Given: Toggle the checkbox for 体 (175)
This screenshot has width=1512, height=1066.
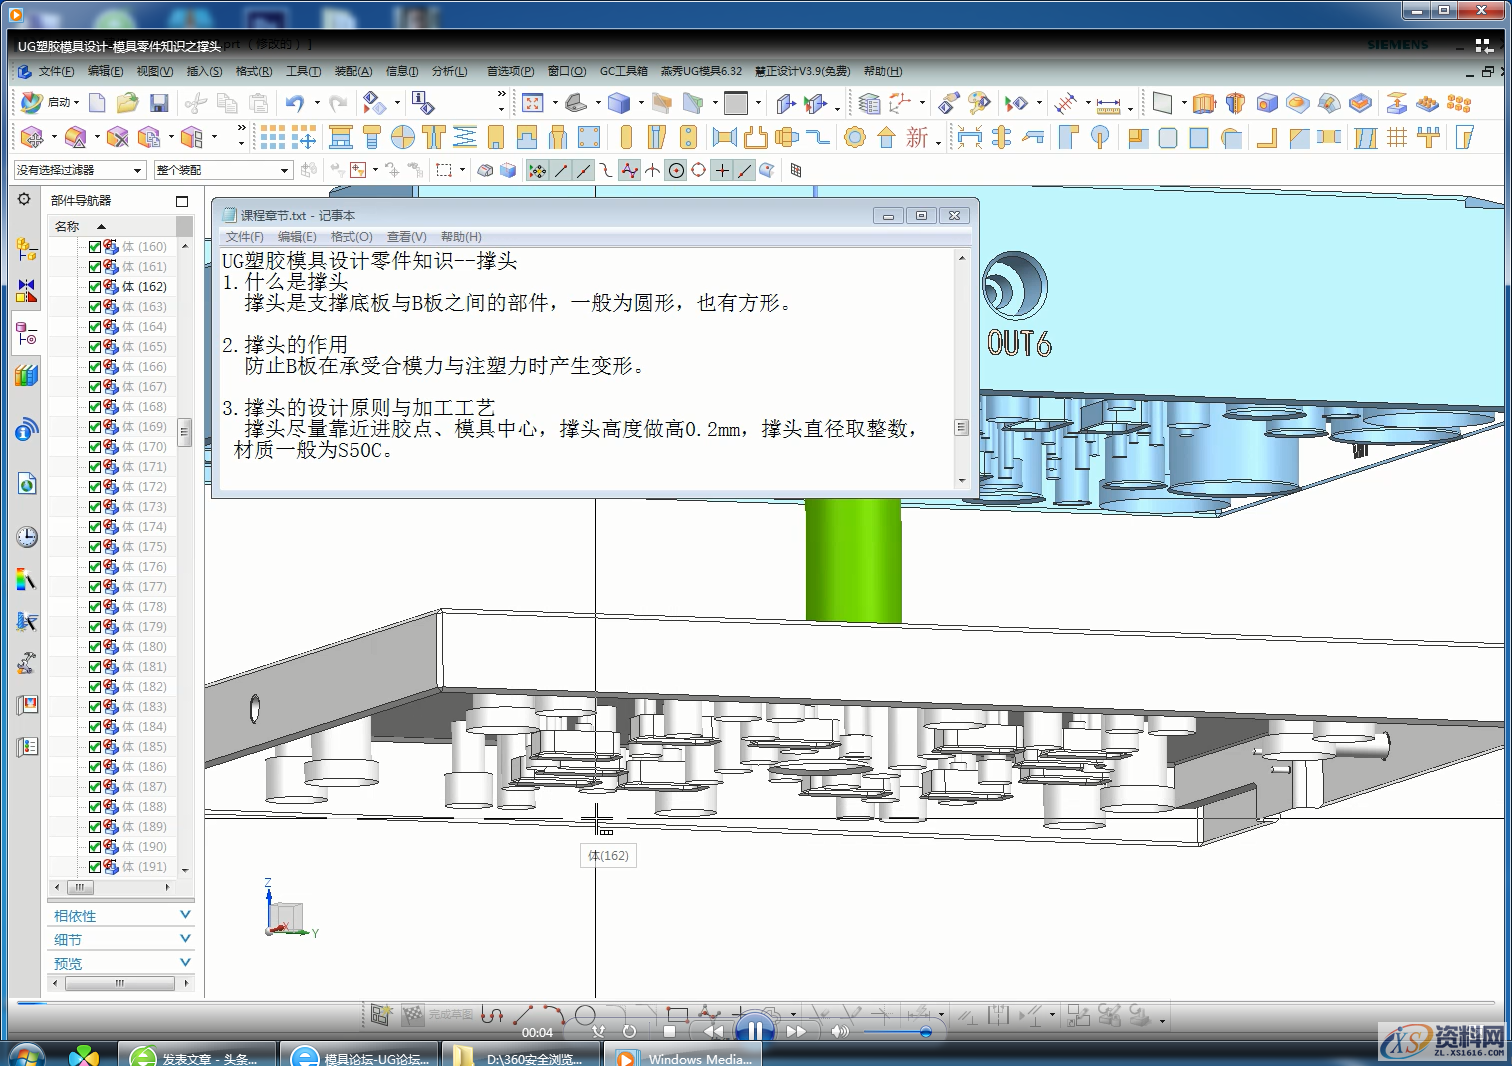Looking at the screenshot, I should (x=94, y=546).
